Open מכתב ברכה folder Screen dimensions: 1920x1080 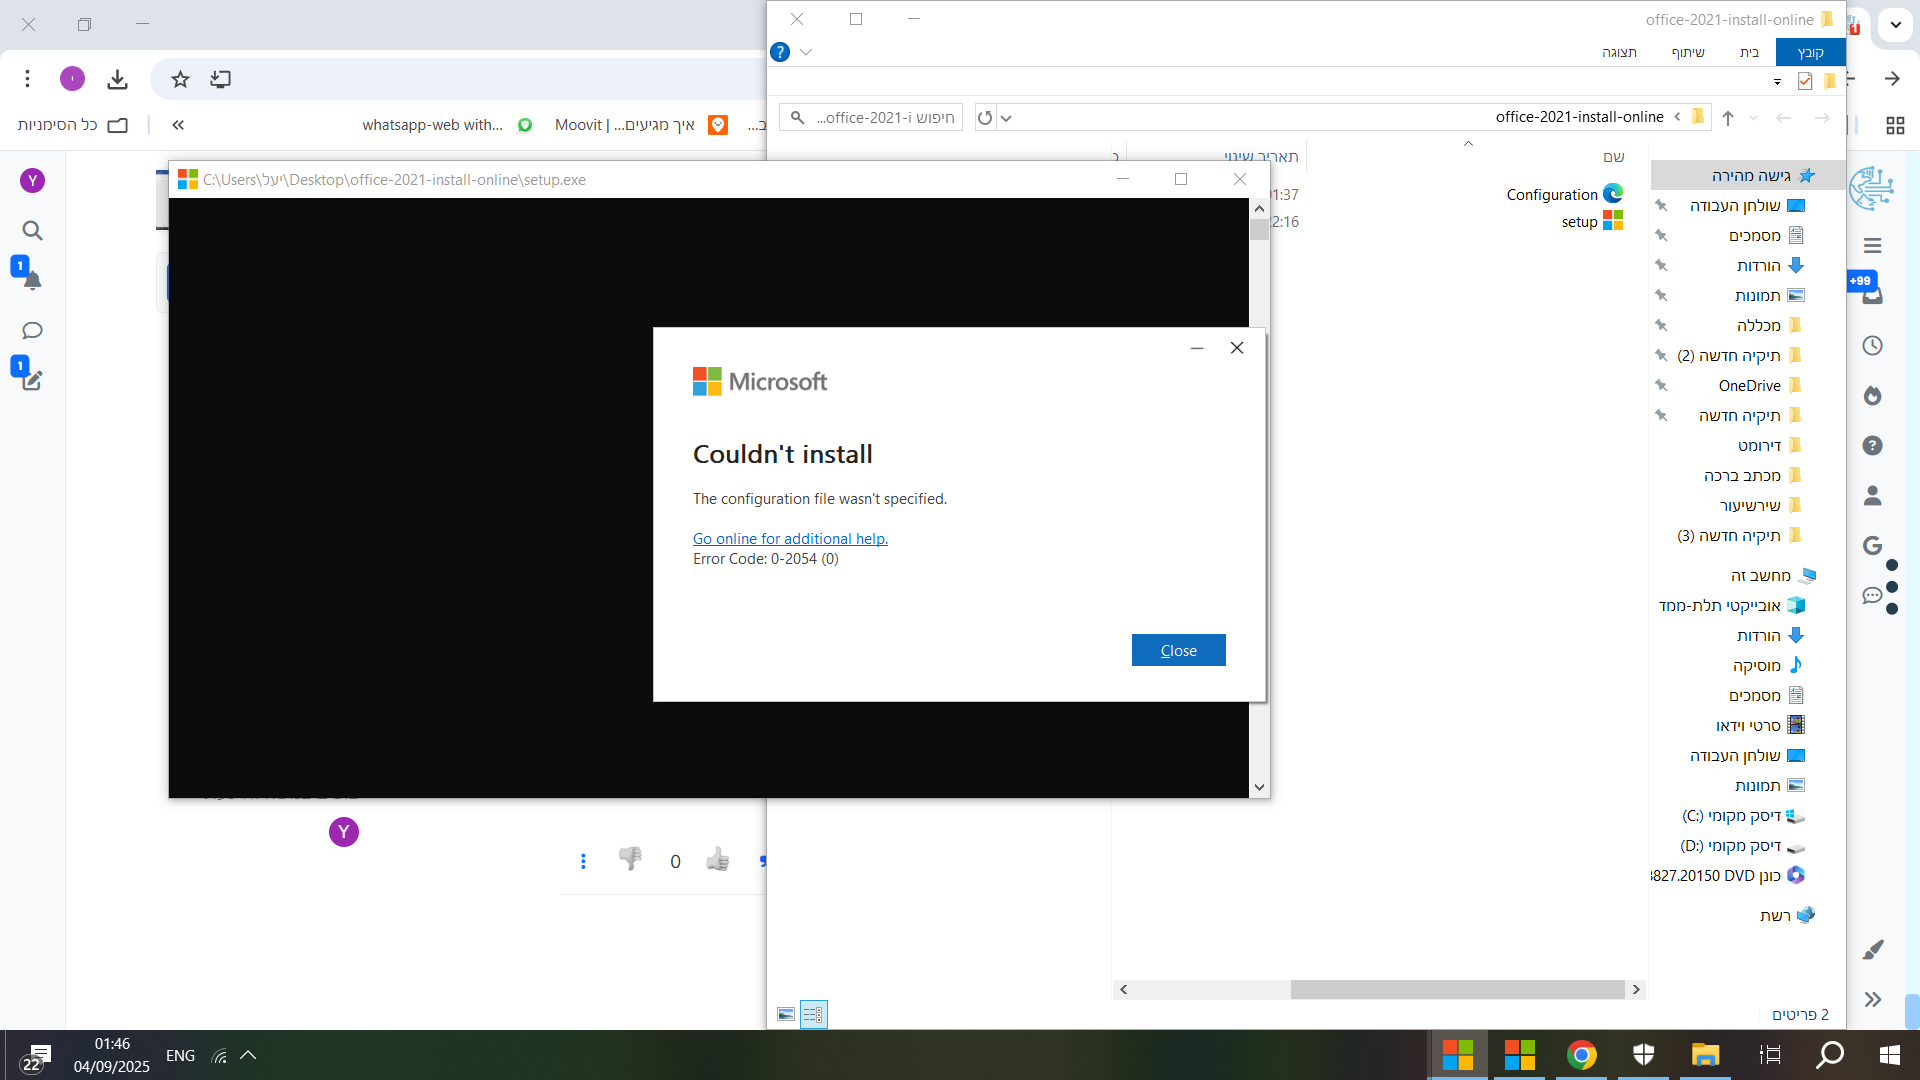coord(1753,475)
